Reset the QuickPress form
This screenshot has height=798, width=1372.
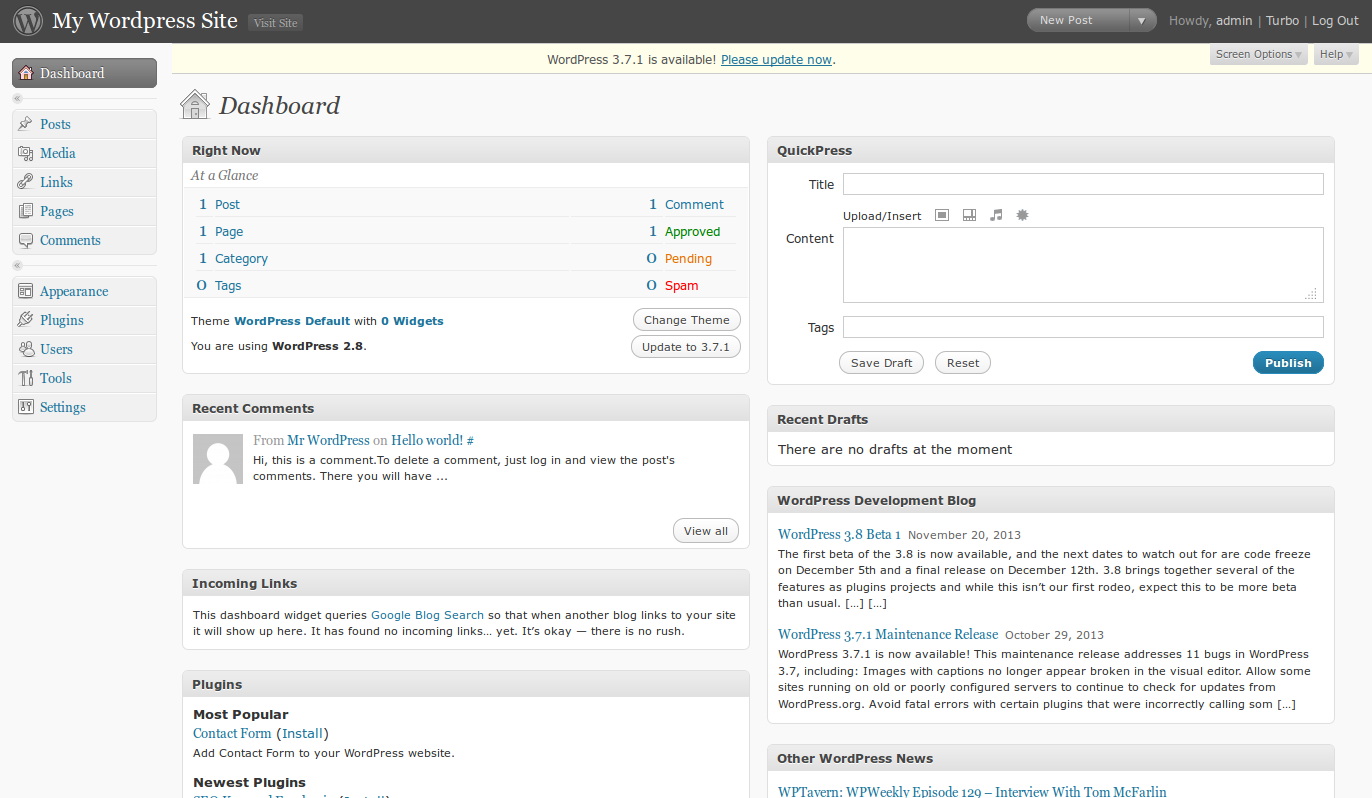click(x=963, y=363)
